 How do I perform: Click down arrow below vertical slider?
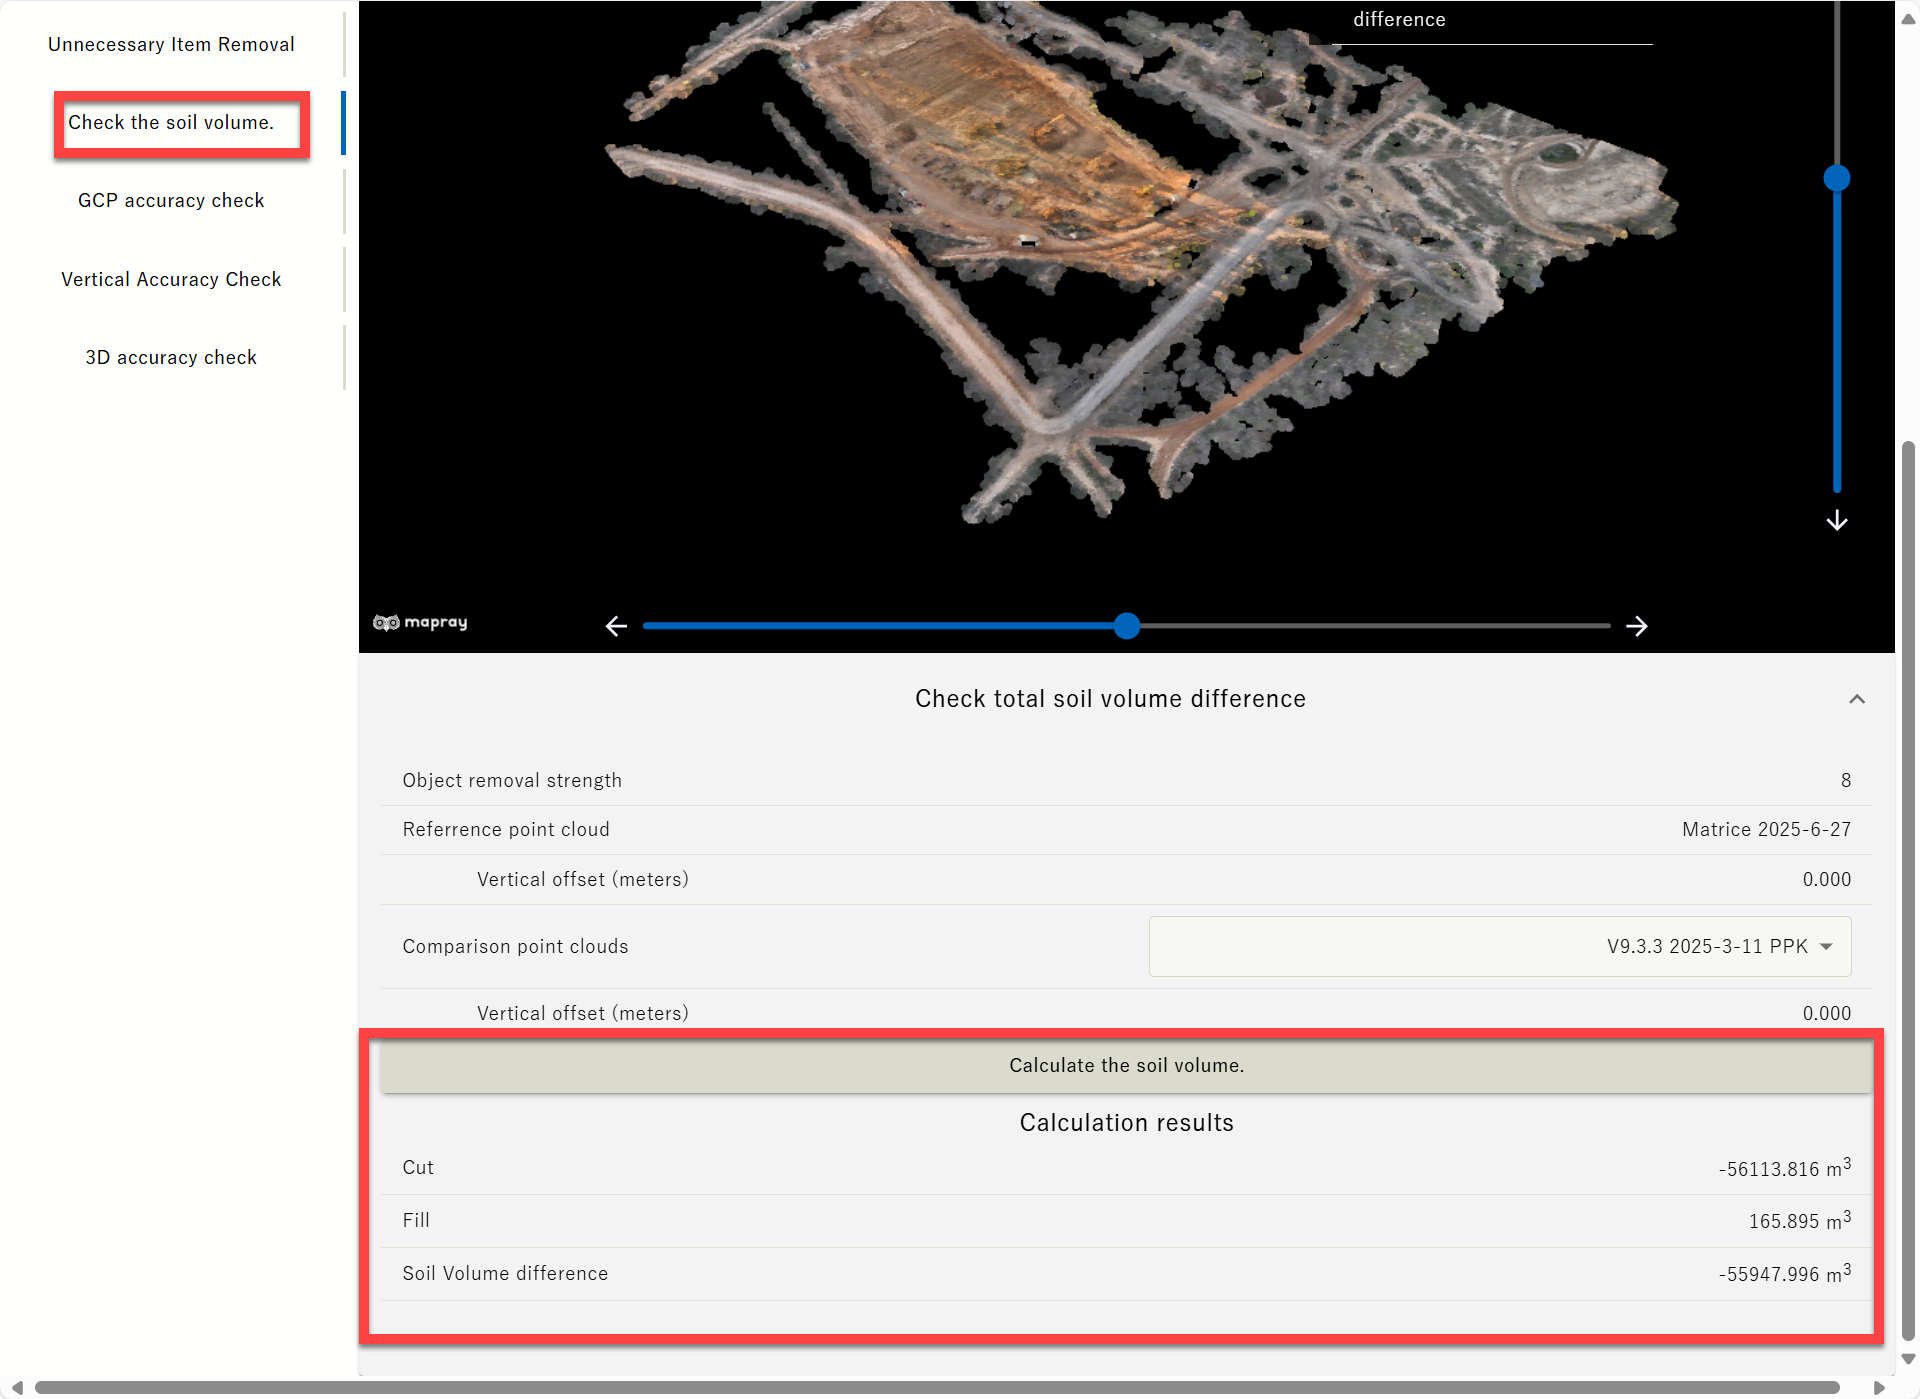point(1837,521)
